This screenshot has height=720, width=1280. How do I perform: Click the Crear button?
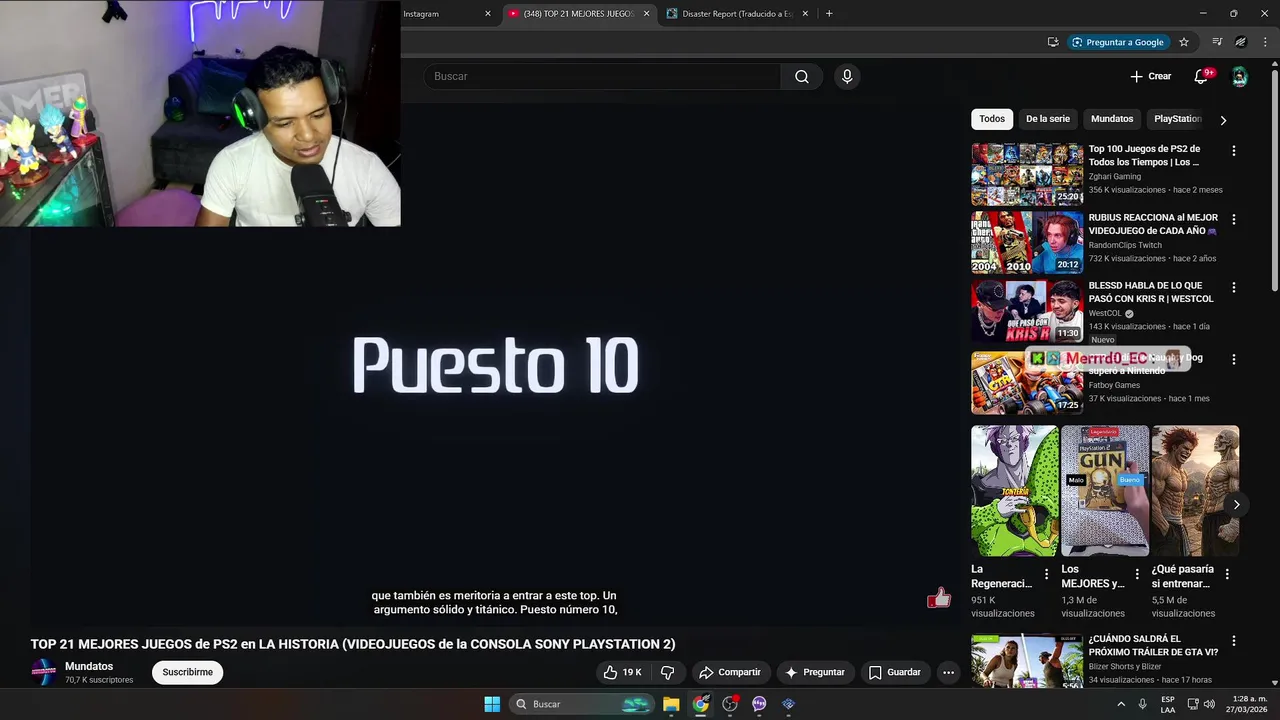pyautogui.click(x=1150, y=76)
